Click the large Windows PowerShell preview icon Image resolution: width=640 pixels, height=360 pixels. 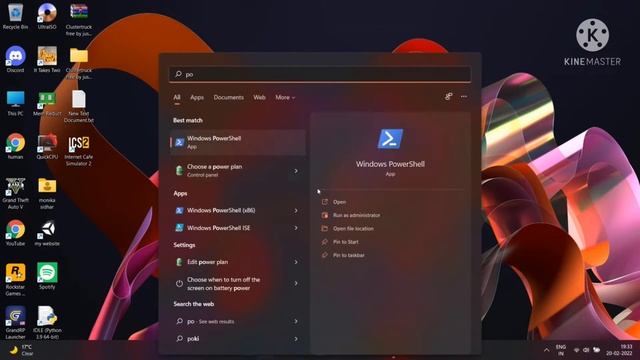coord(390,139)
